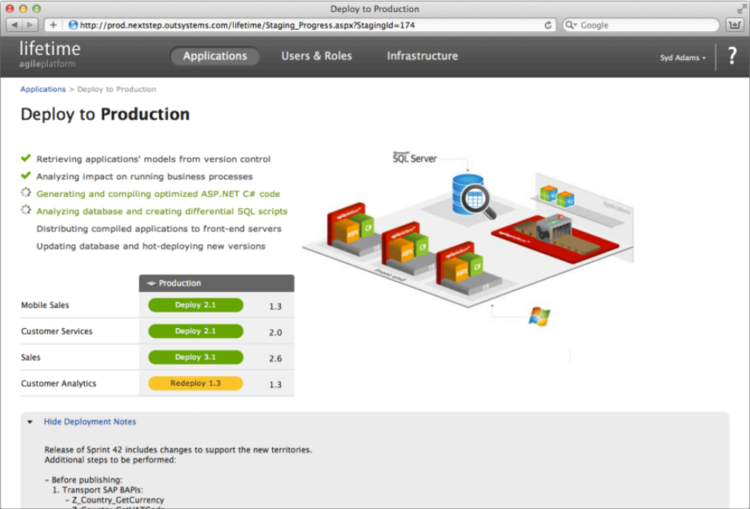Viewport: 750px width, 509px height.
Task: Select the Sales application name
Action: [x=31, y=357]
